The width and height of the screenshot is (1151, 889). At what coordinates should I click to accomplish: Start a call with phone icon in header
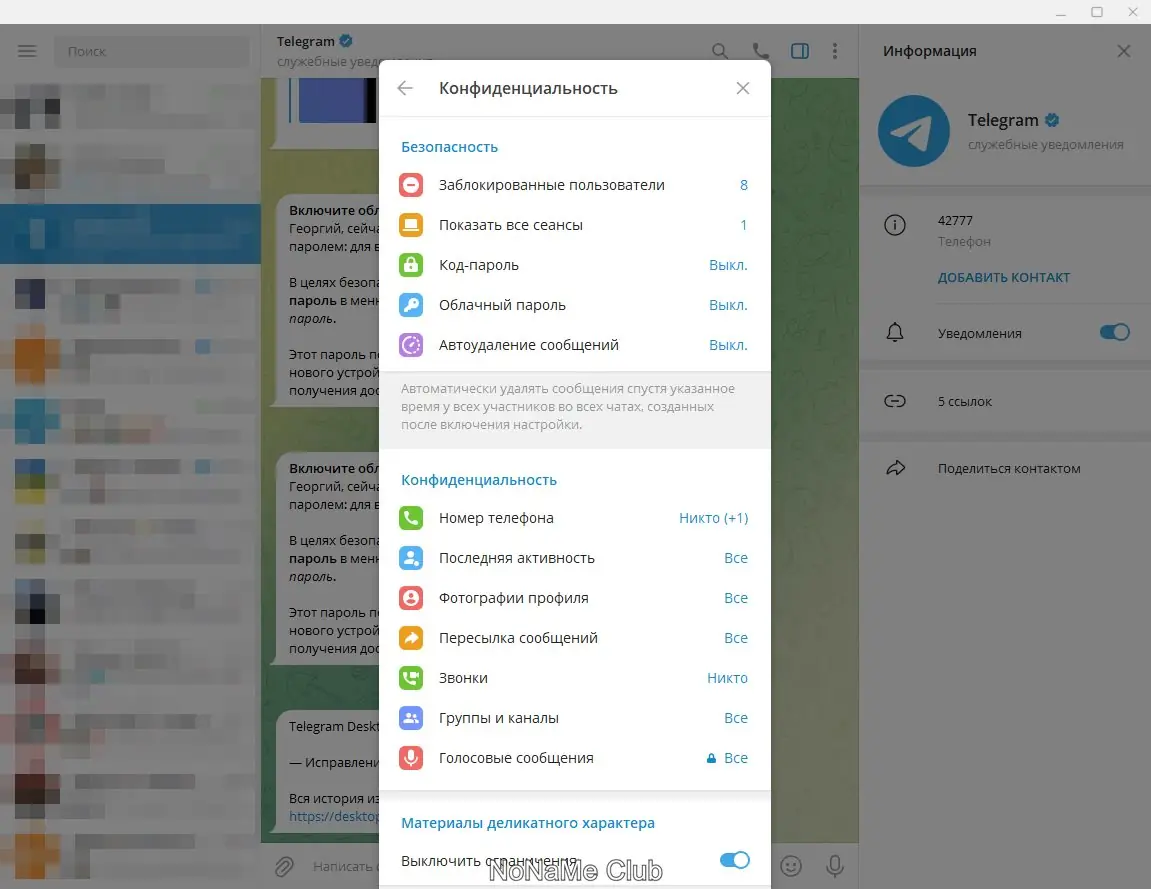pyautogui.click(x=760, y=51)
